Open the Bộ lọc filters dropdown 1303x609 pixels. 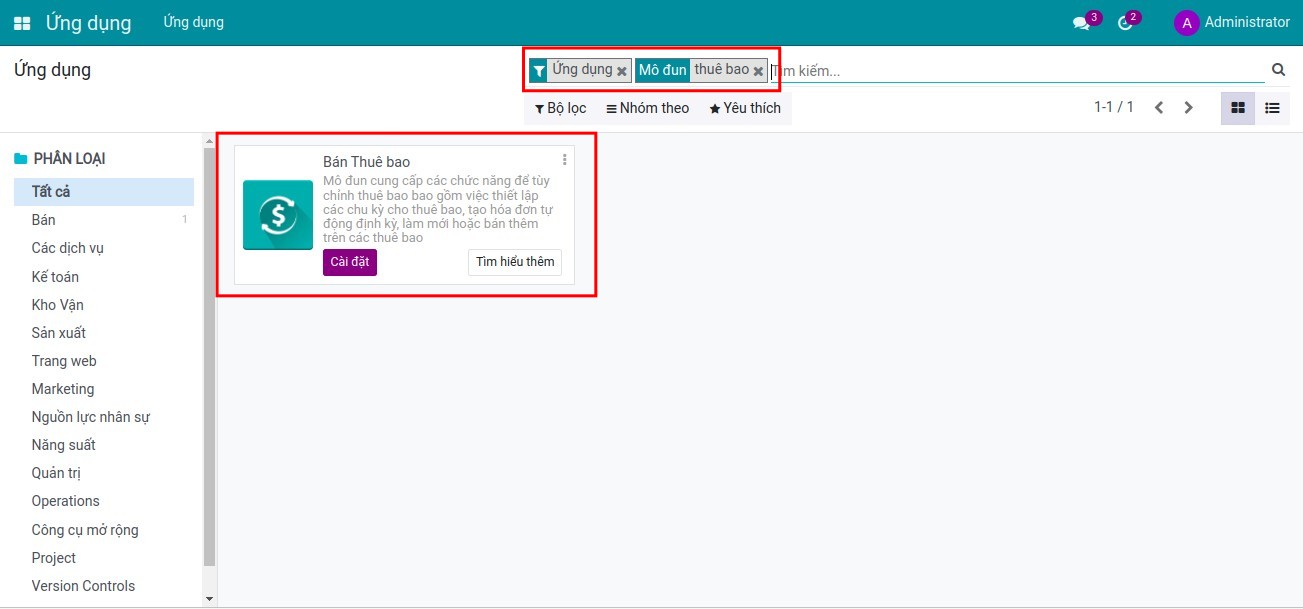[x=560, y=108]
